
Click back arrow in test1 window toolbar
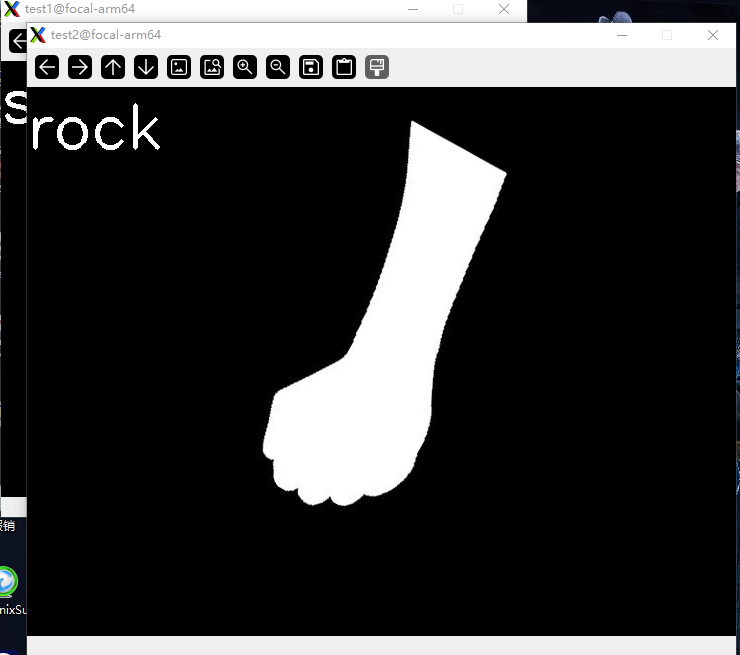coord(18,41)
